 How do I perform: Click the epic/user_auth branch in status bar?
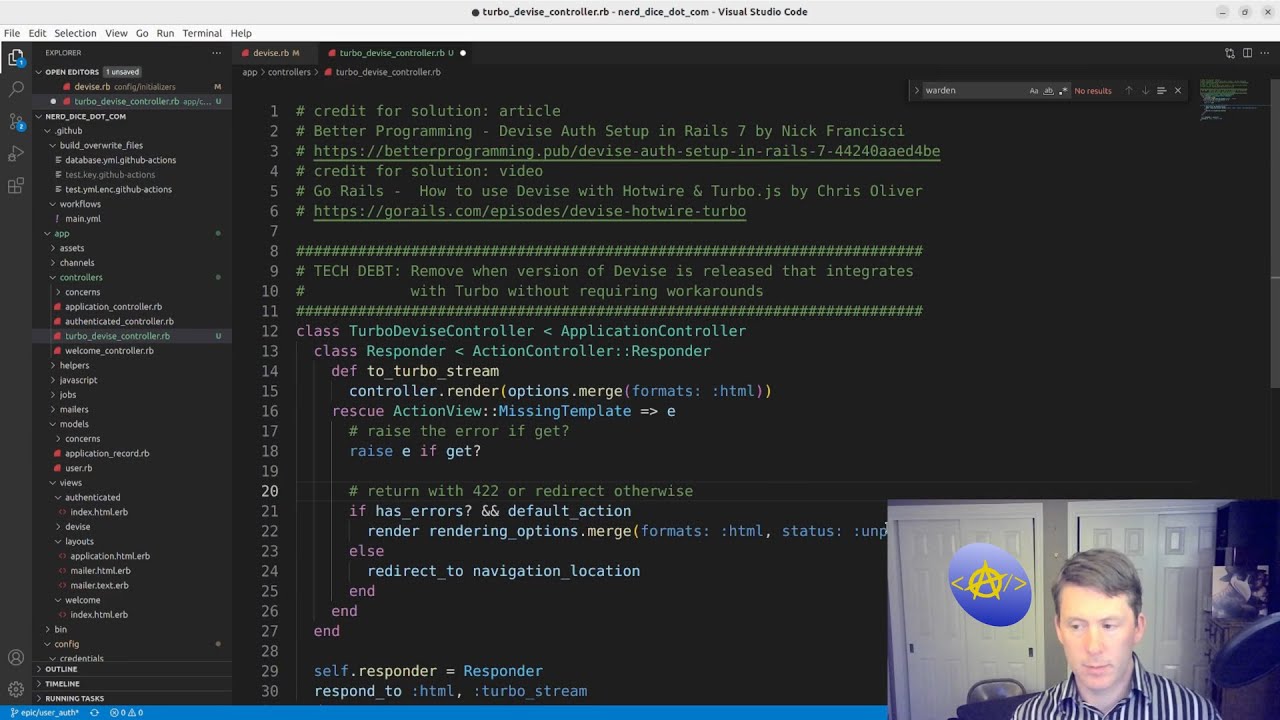click(x=44, y=713)
